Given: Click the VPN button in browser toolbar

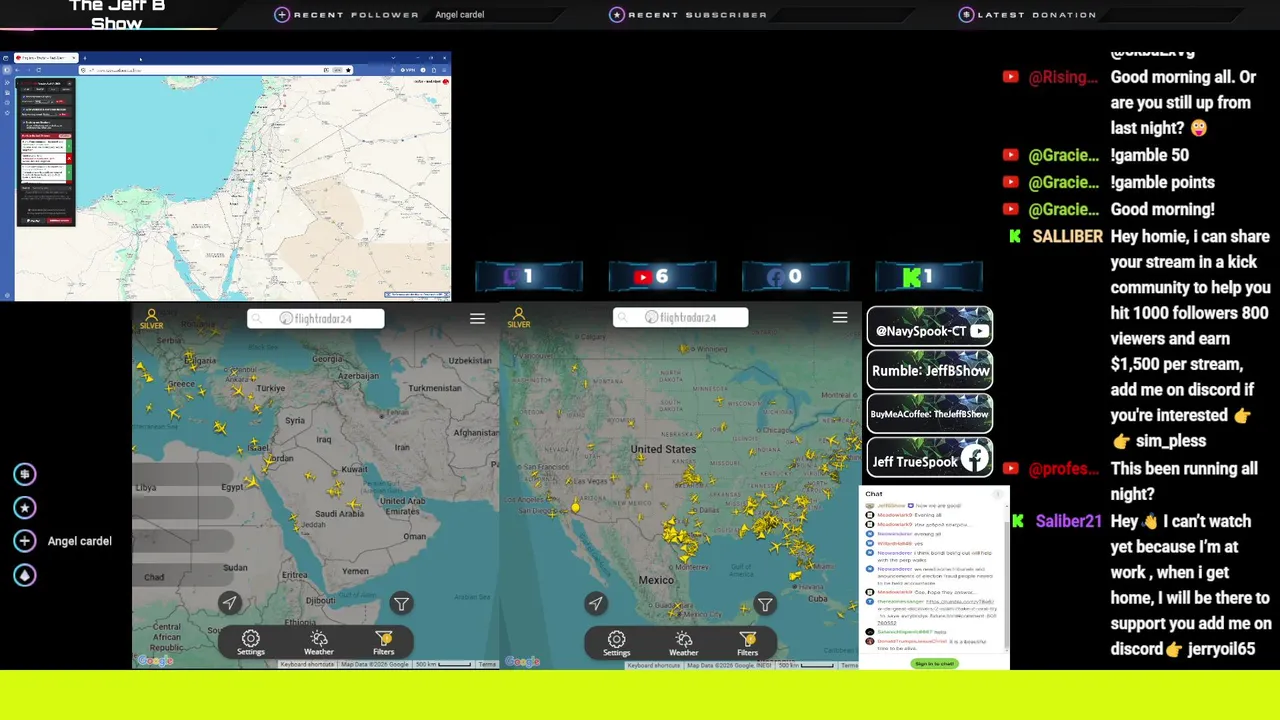Looking at the screenshot, I should coord(408,70).
